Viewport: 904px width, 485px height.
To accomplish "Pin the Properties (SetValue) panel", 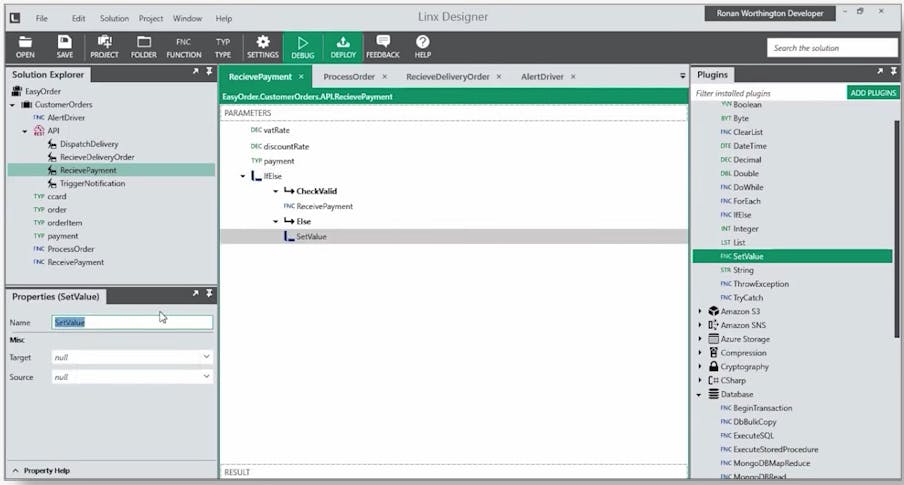I will click(x=209, y=294).
